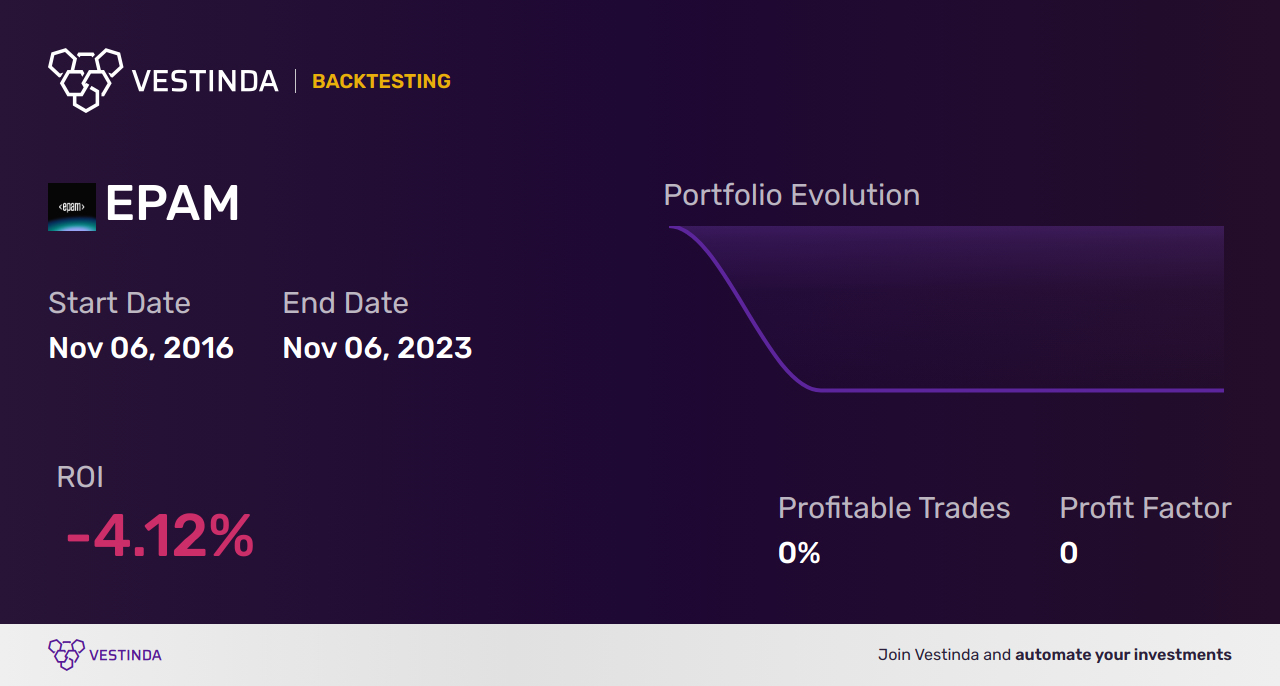Click the EPAM ticker title
Viewport: 1280px width, 686px height.
(172, 205)
